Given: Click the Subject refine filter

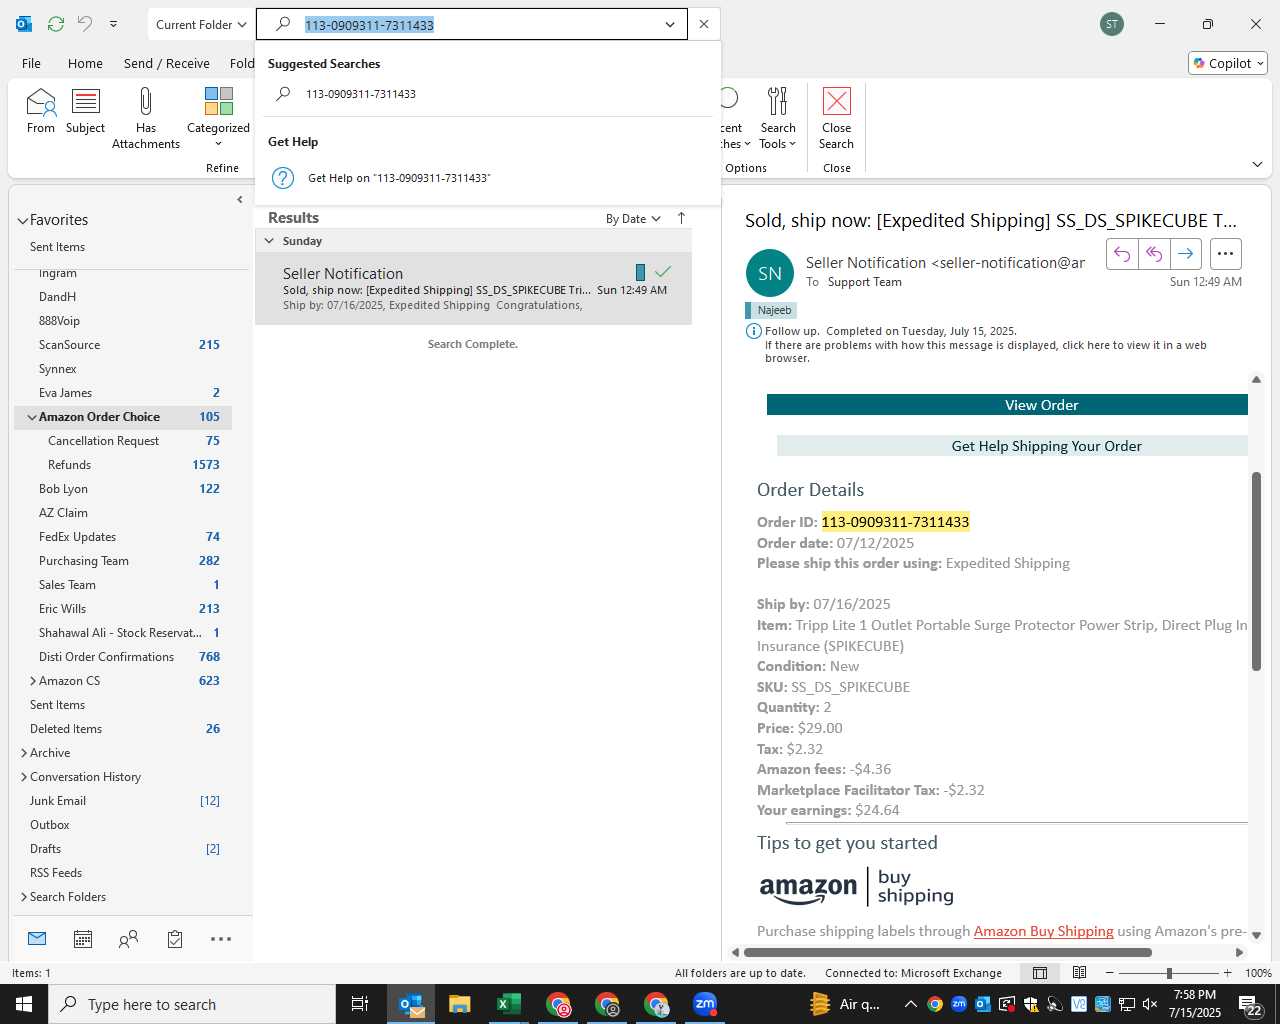Looking at the screenshot, I should pos(85,111).
